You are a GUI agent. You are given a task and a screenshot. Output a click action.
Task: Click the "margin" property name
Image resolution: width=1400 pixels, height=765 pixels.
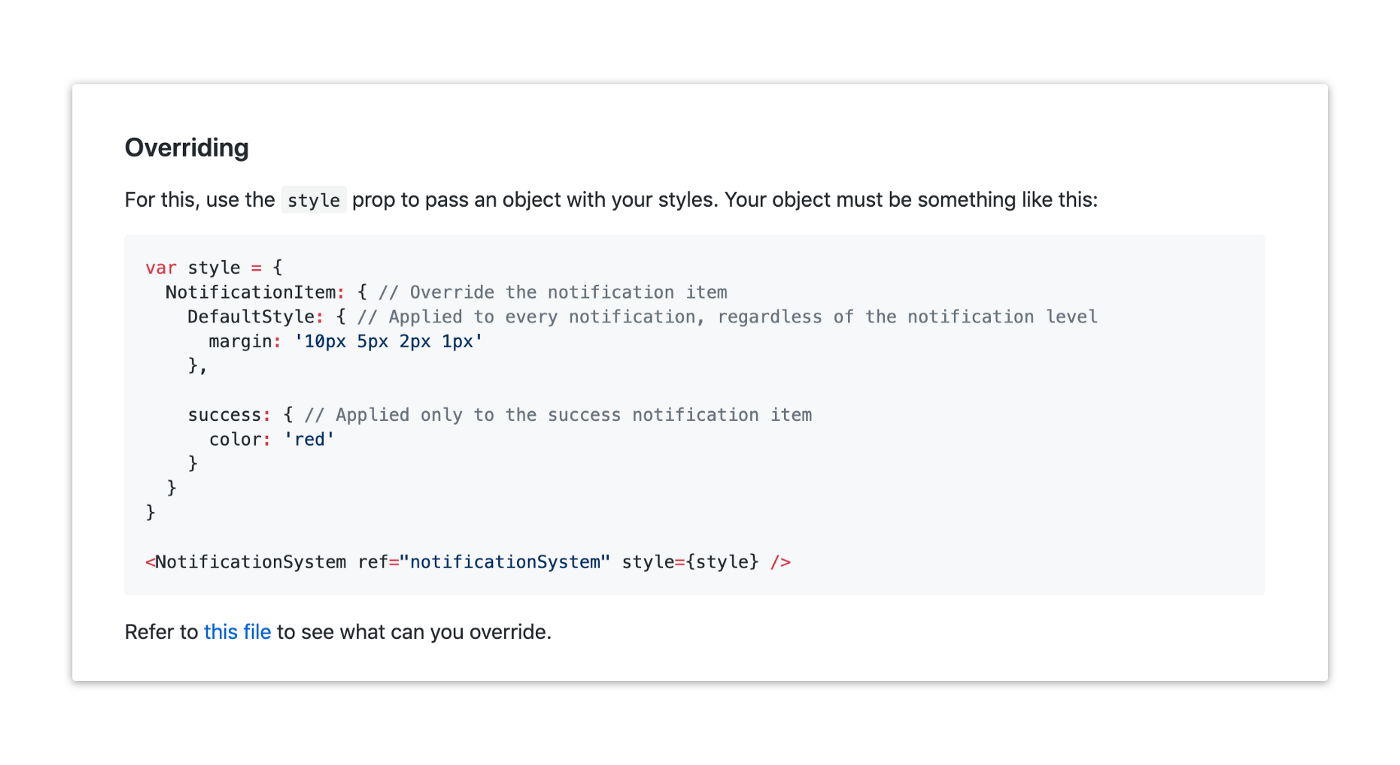point(240,341)
